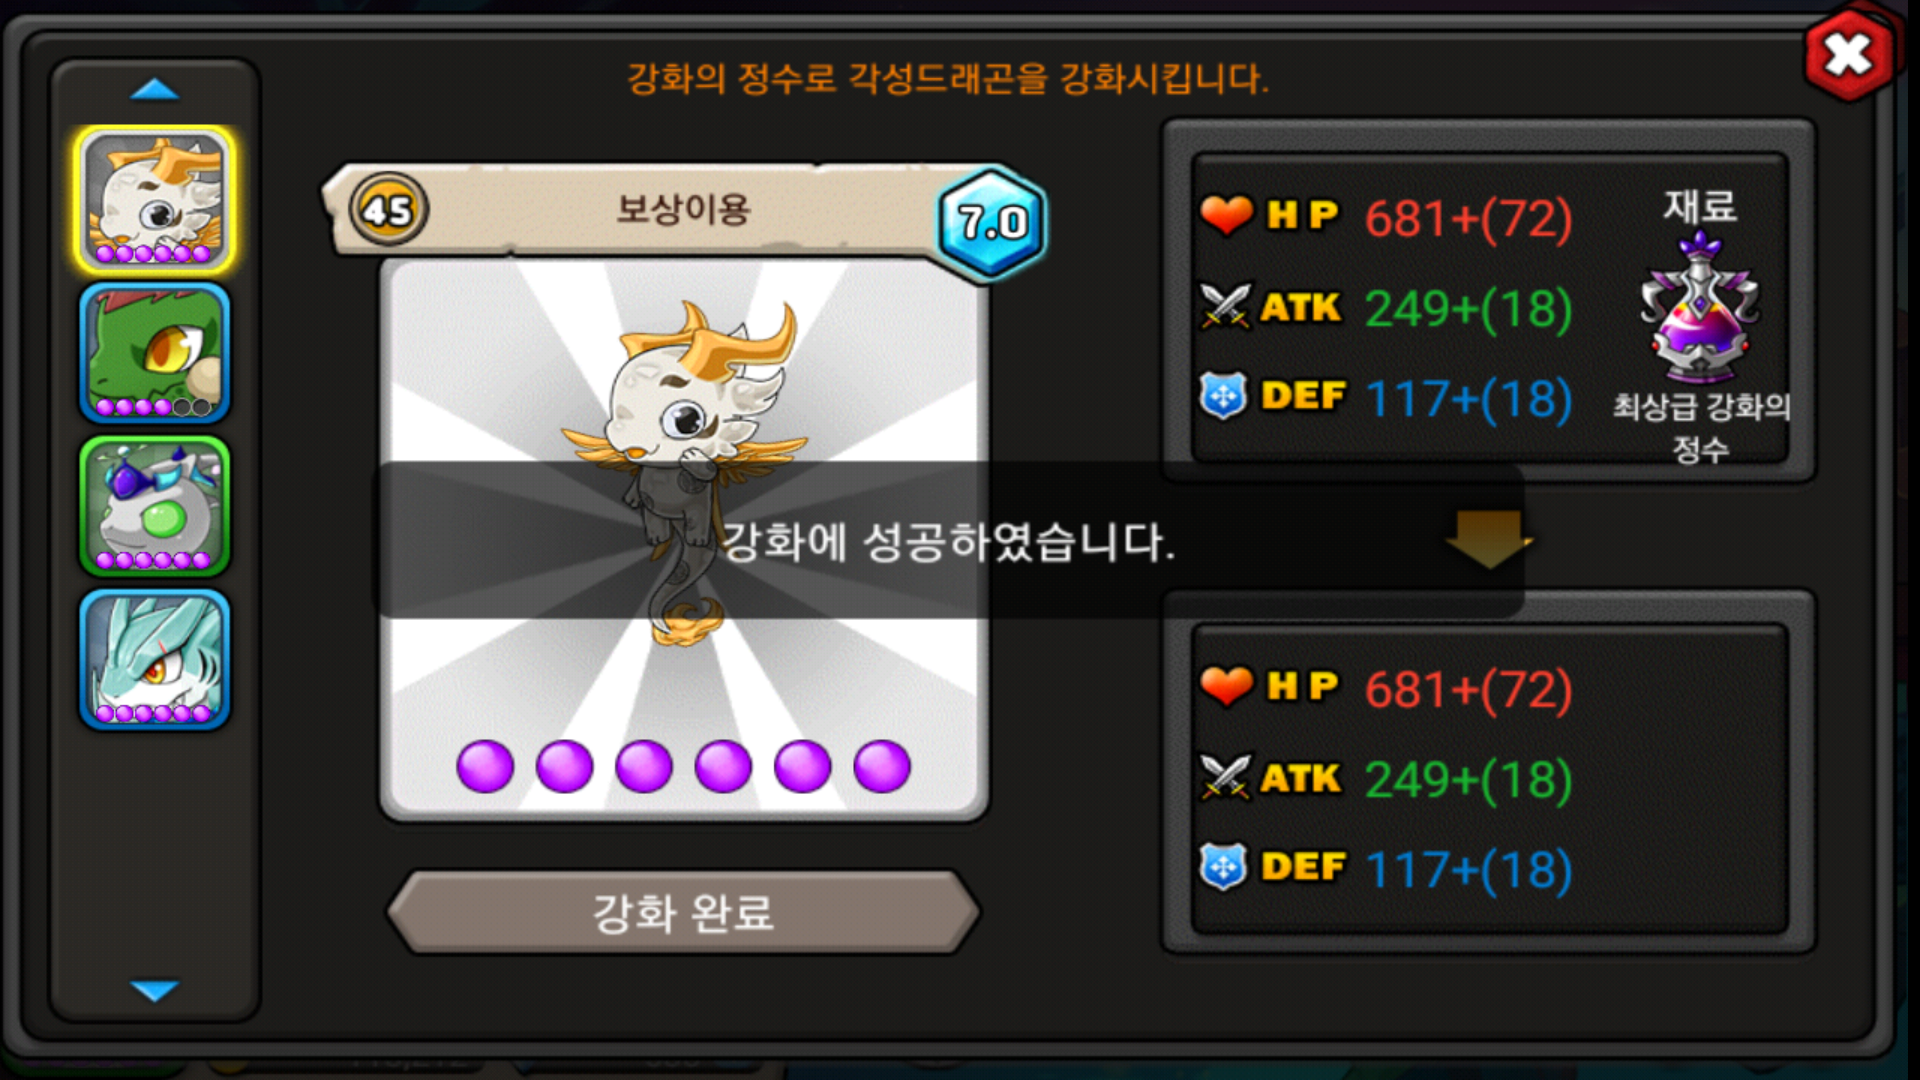Close the enhancement window with red X
Viewport: 1920px width, 1080px height.
1848,54
